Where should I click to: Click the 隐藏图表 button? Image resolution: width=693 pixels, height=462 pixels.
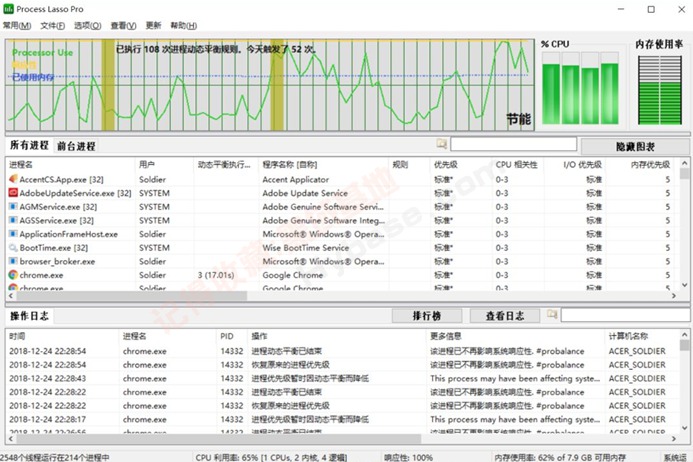(x=635, y=147)
